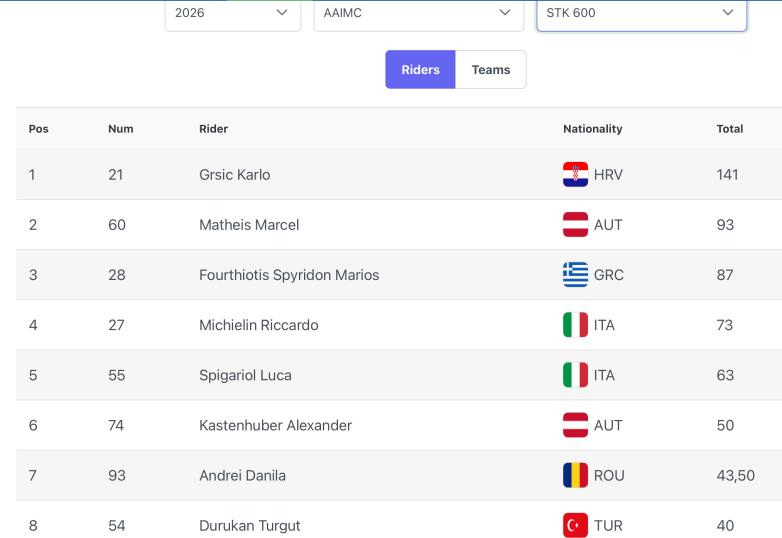Click the Romanian flag next to Andrei Danila
782x538 pixels.
pyautogui.click(x=575, y=475)
